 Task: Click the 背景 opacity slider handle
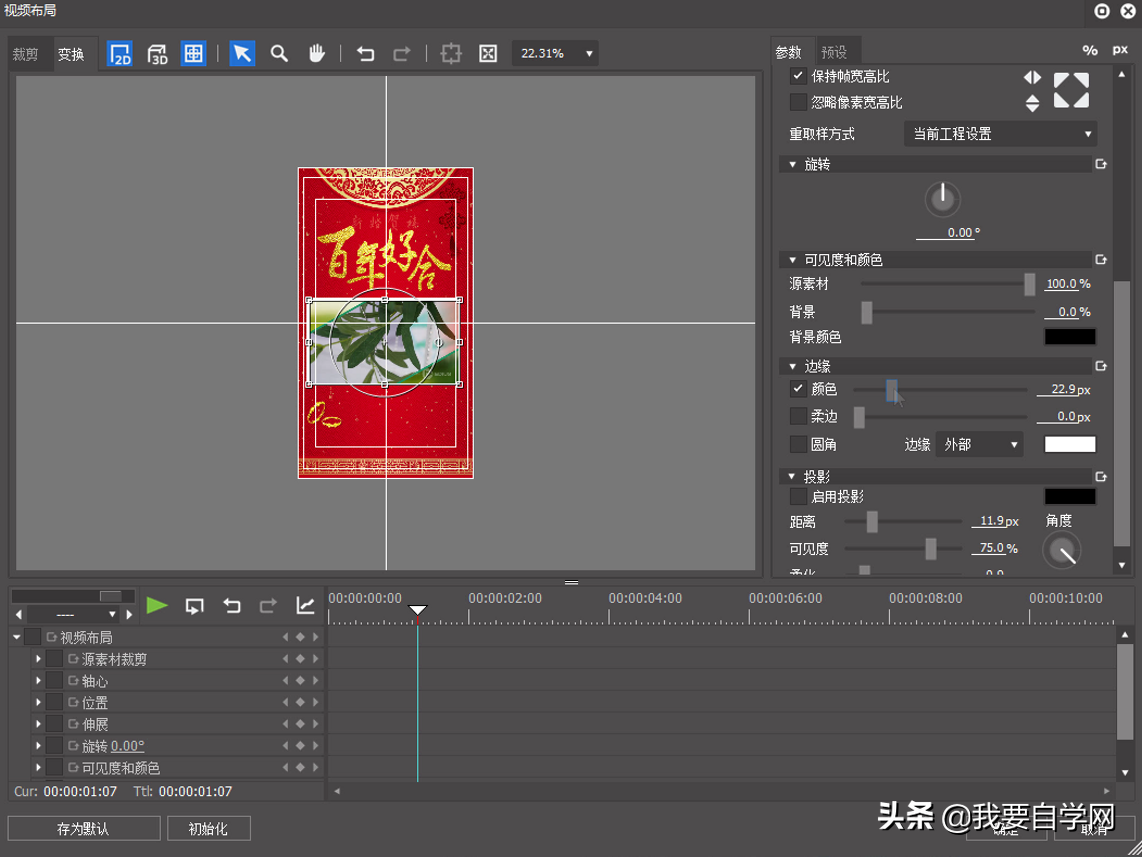tap(867, 312)
